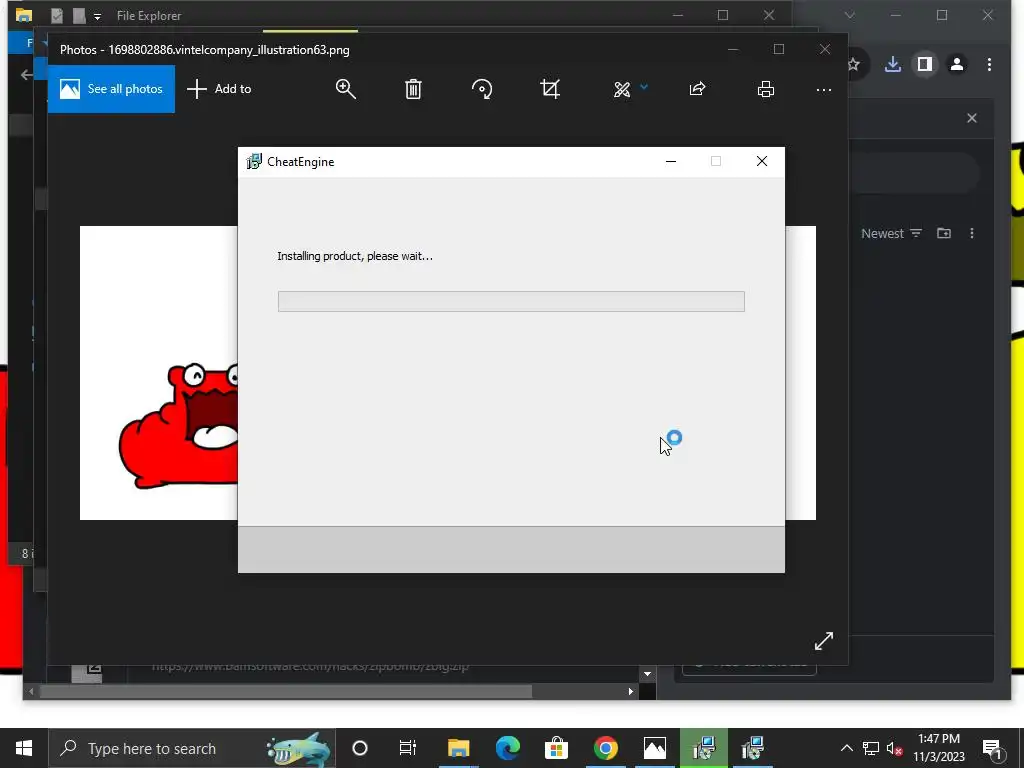Toggle fullscreen with diagonal arrows icon

[x=824, y=641]
